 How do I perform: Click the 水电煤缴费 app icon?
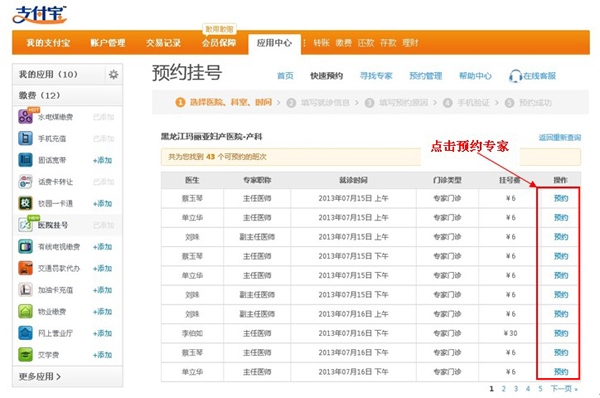click(x=25, y=116)
